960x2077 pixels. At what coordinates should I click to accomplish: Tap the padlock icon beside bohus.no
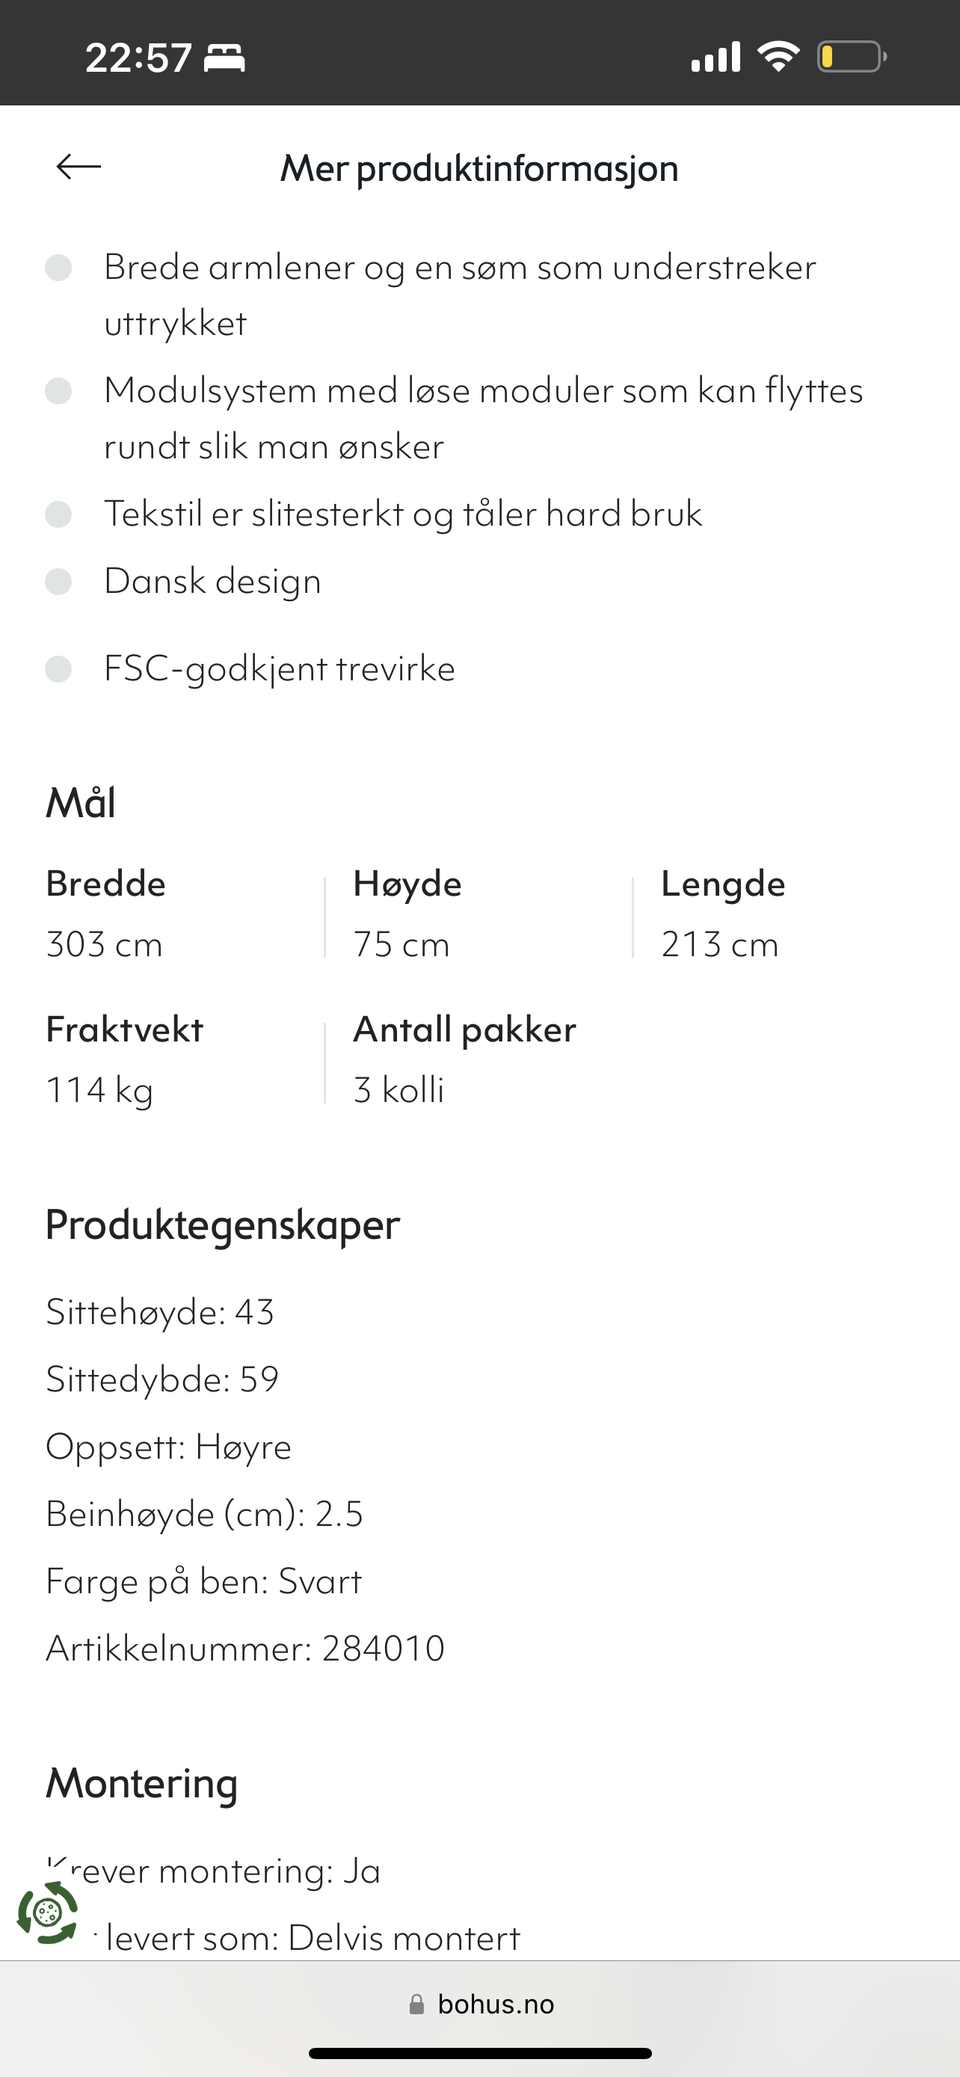coord(416,2004)
